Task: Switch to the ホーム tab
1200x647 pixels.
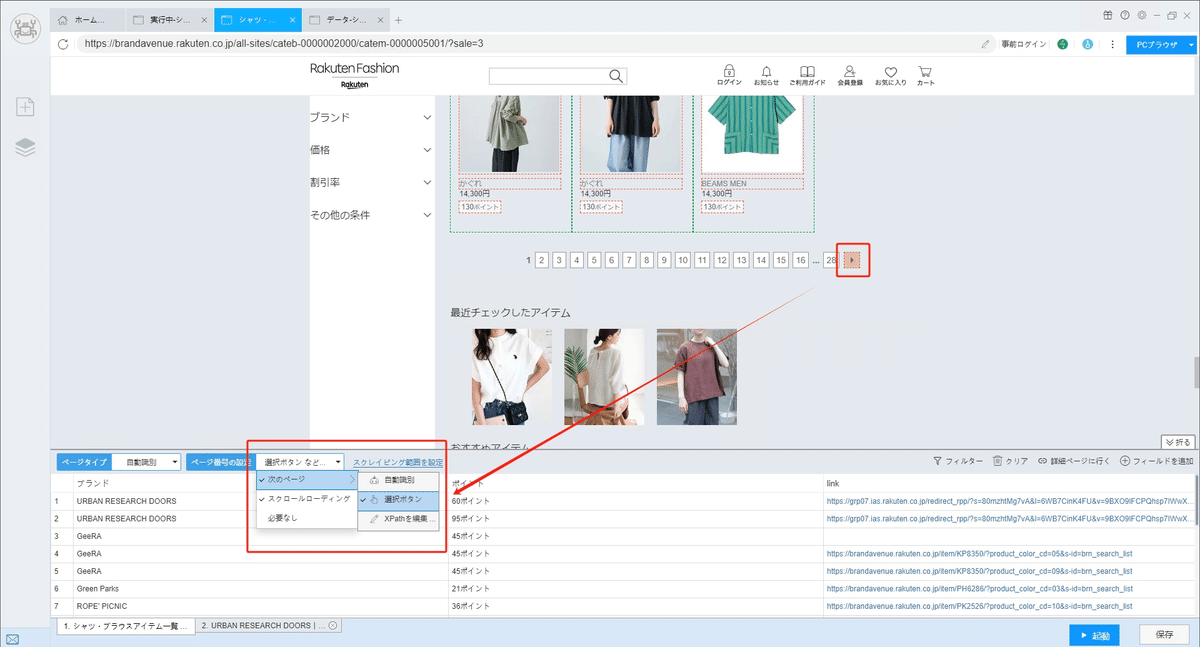Action: (x=88, y=20)
